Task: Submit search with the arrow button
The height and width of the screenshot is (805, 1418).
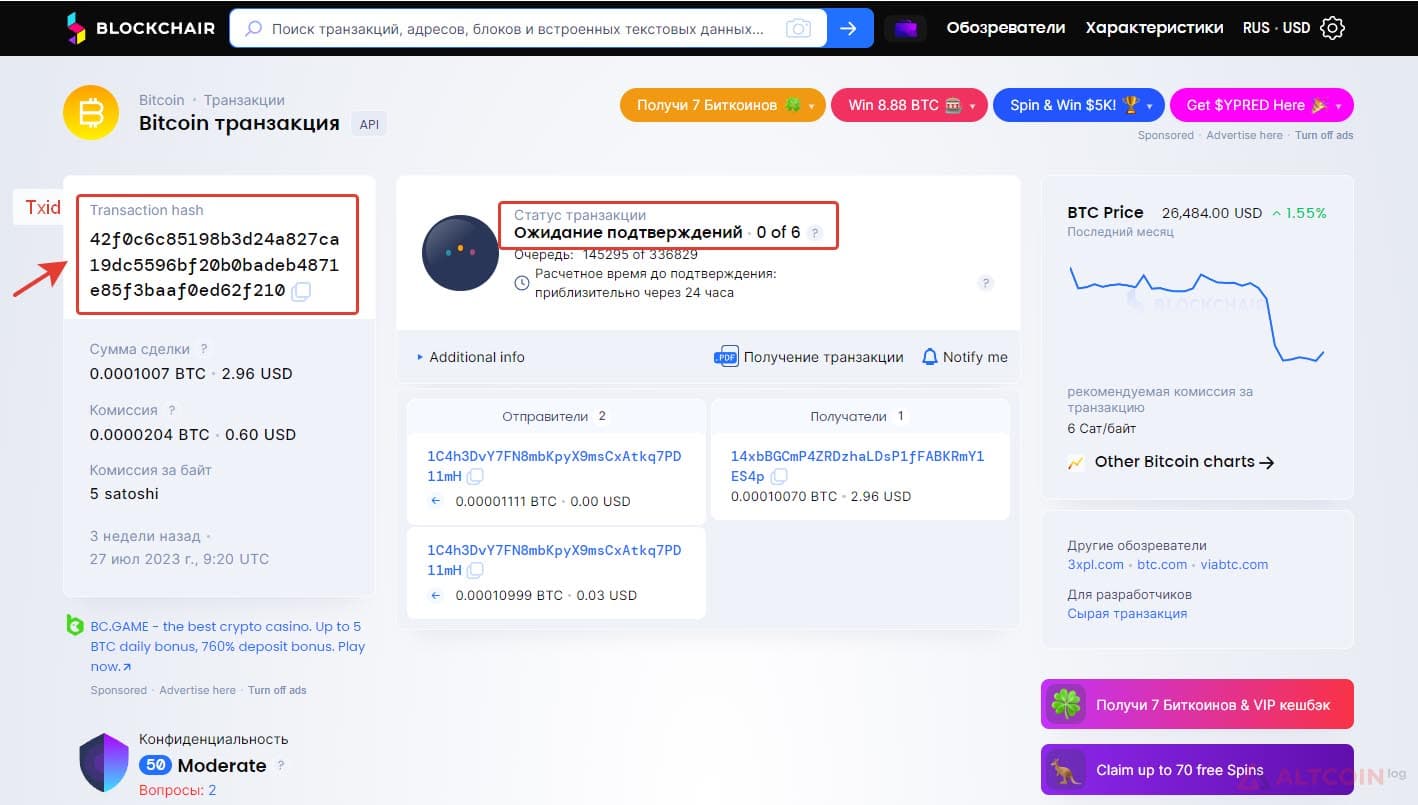Action: [x=850, y=28]
